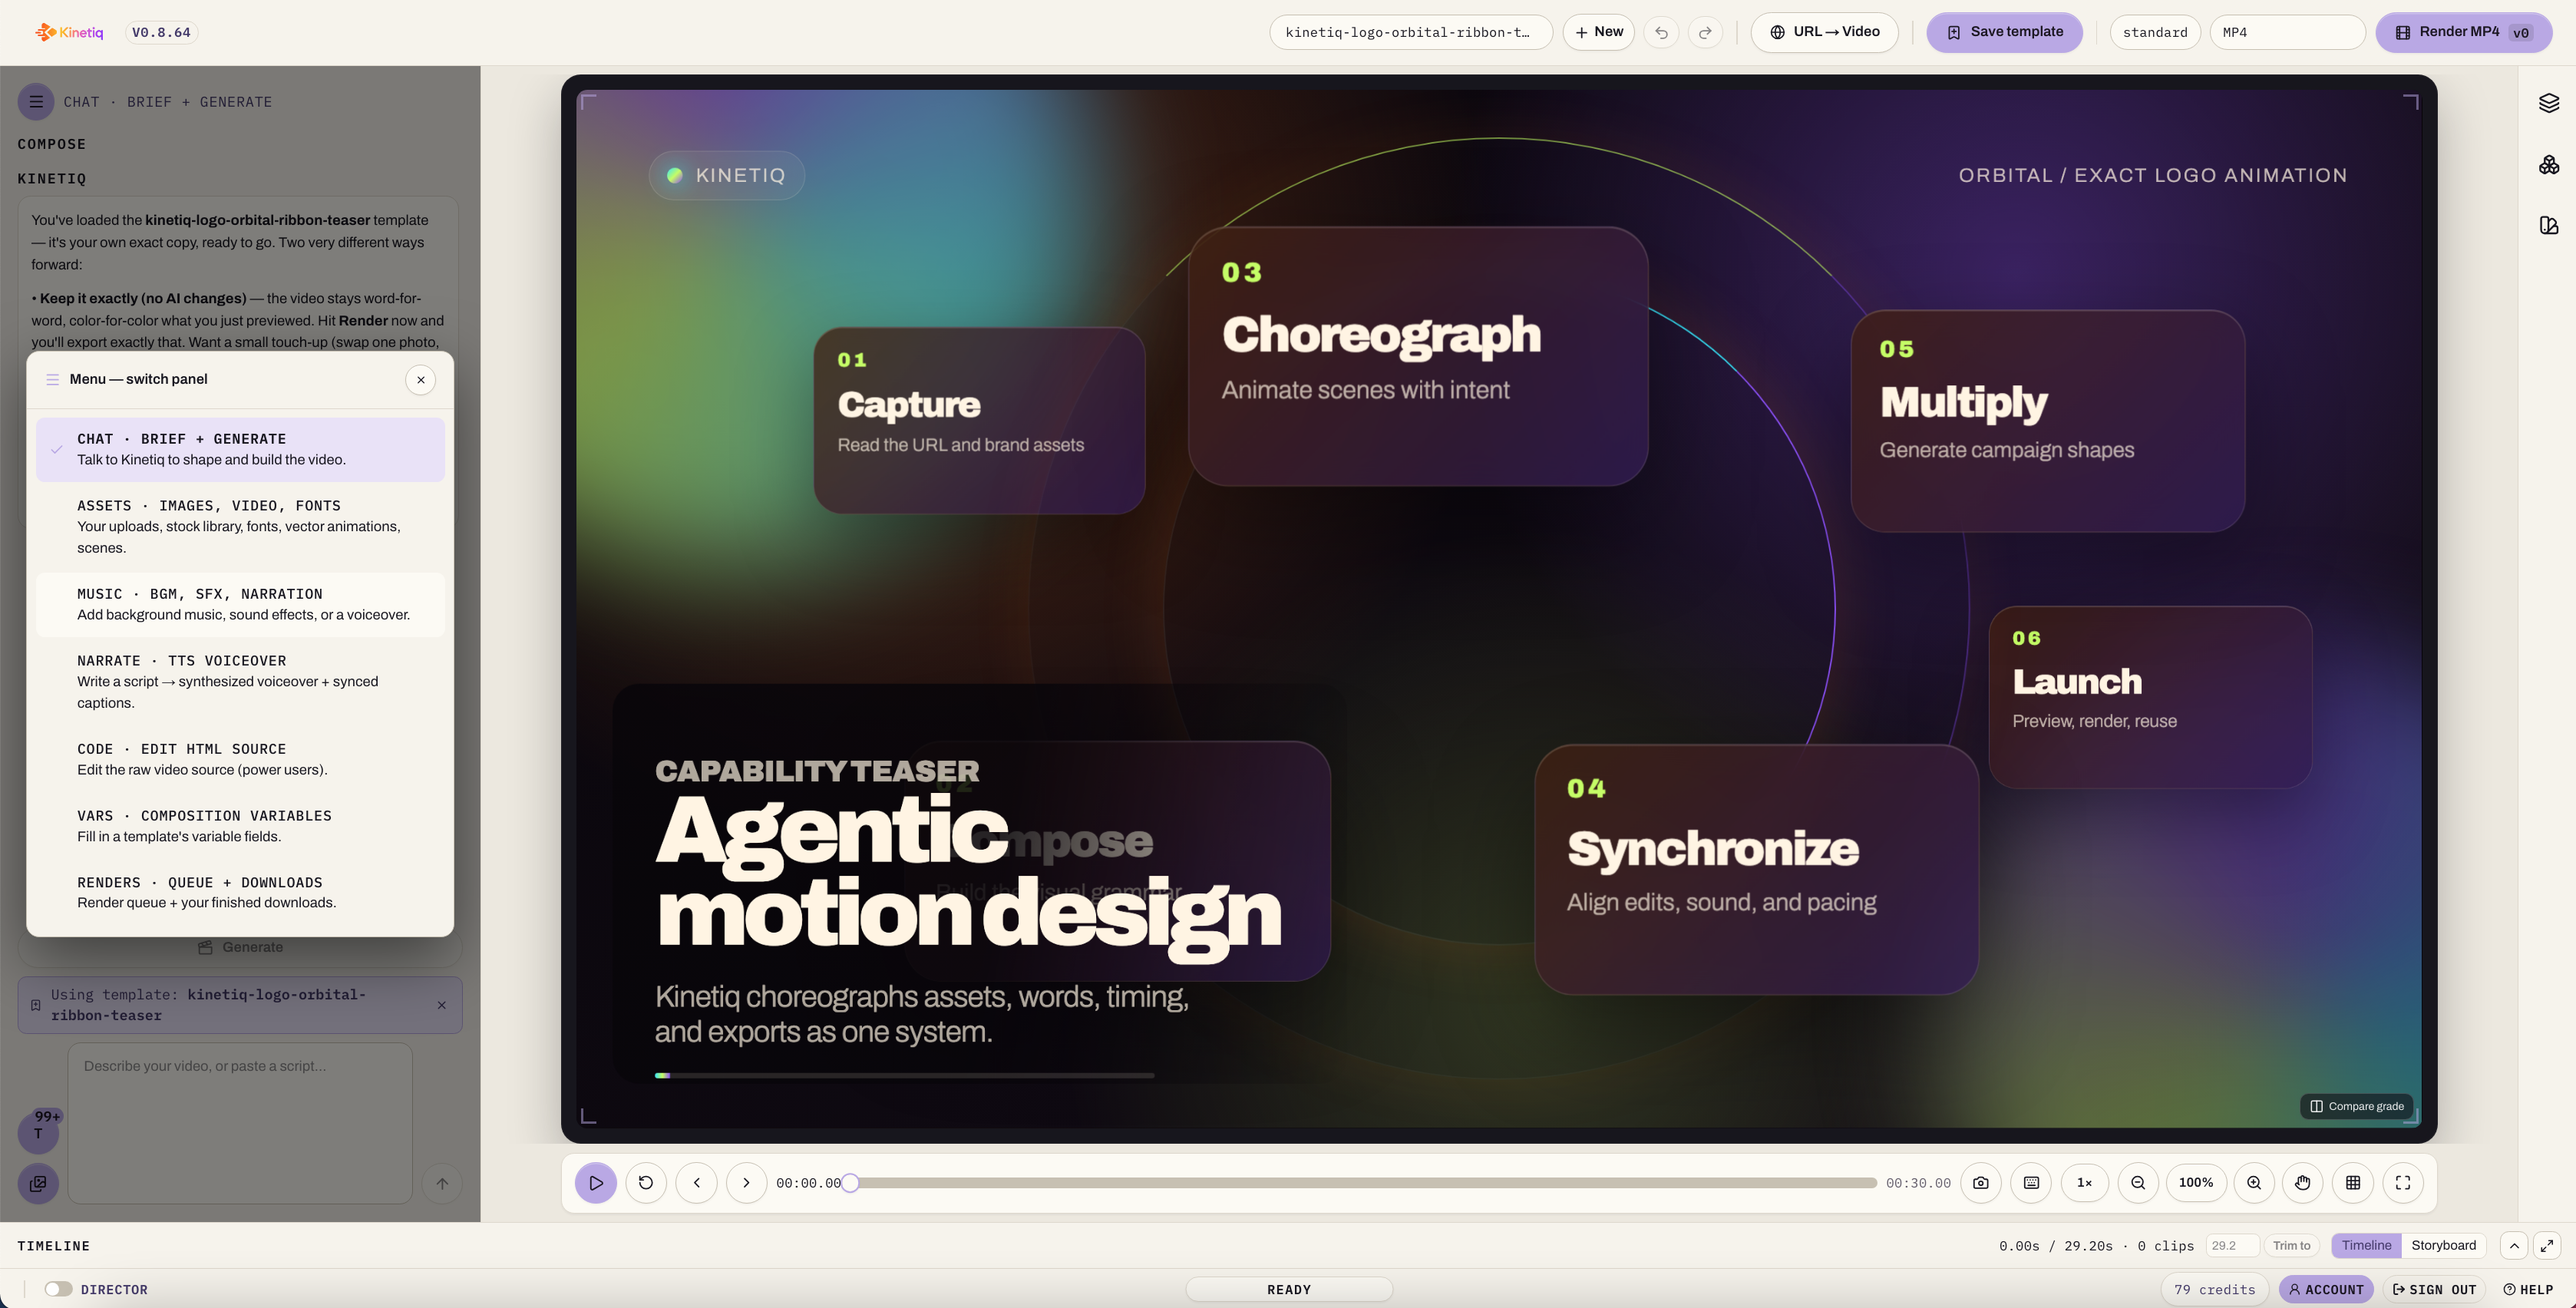Step to the next frame

746,1183
